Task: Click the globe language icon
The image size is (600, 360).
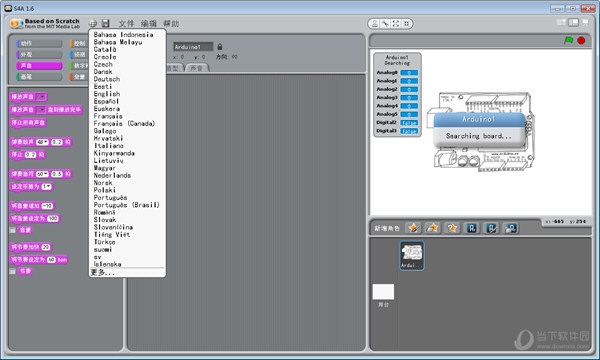Action: click(93, 23)
